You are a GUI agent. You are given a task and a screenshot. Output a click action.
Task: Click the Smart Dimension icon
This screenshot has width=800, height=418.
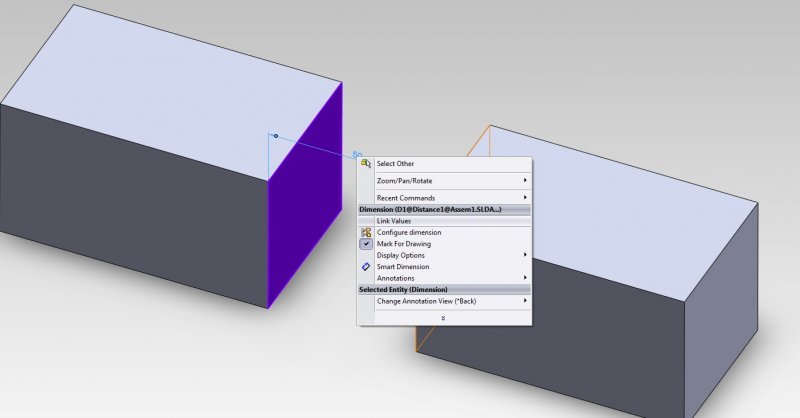click(x=366, y=266)
